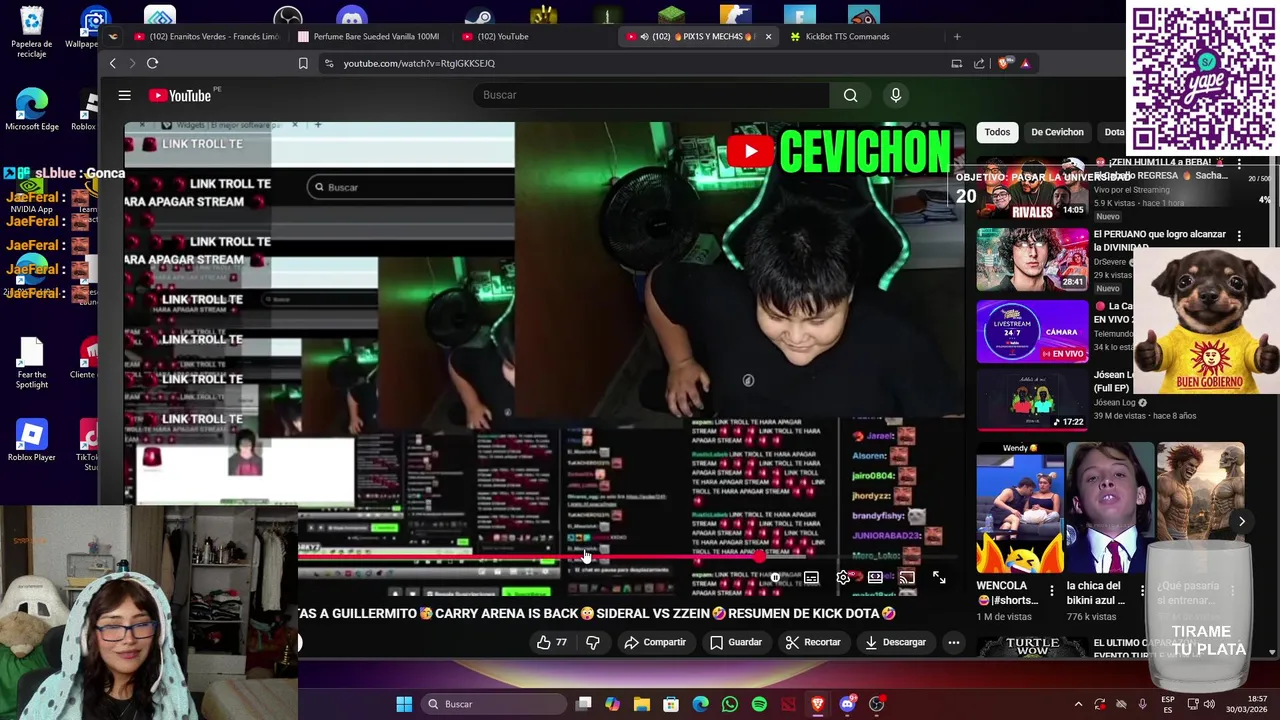Open the Rivales 14:05 video thumbnail
This screenshot has height=720, width=1280.
tap(1032, 189)
